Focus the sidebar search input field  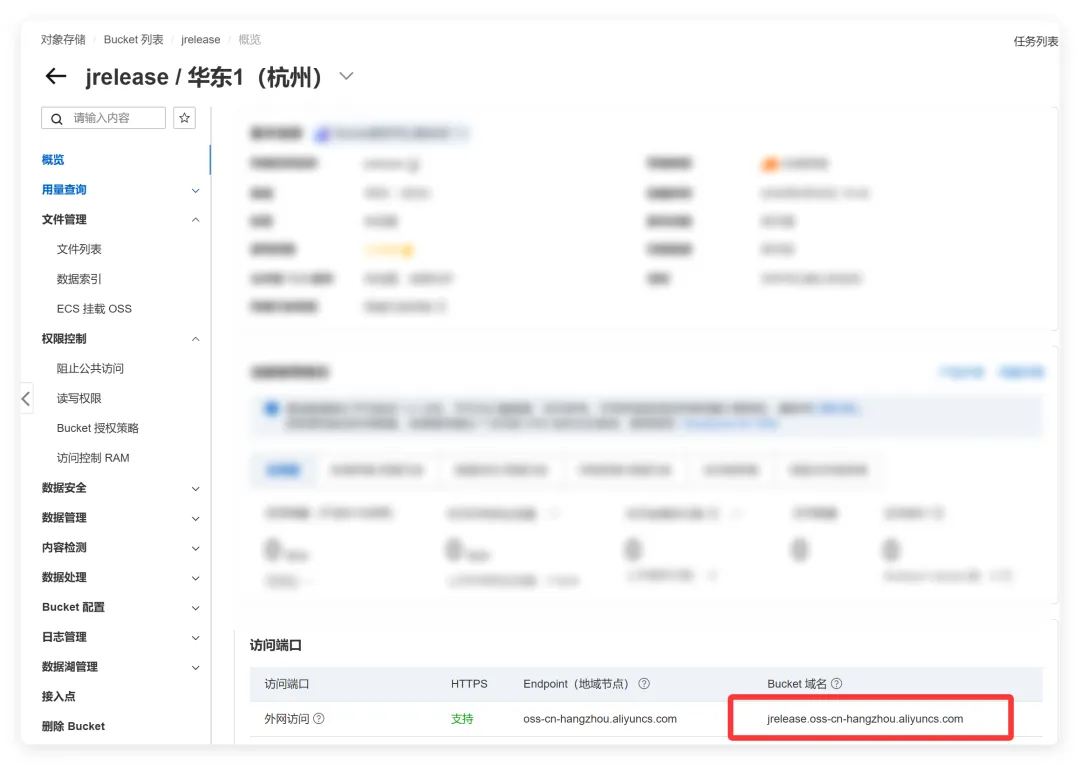(103, 118)
